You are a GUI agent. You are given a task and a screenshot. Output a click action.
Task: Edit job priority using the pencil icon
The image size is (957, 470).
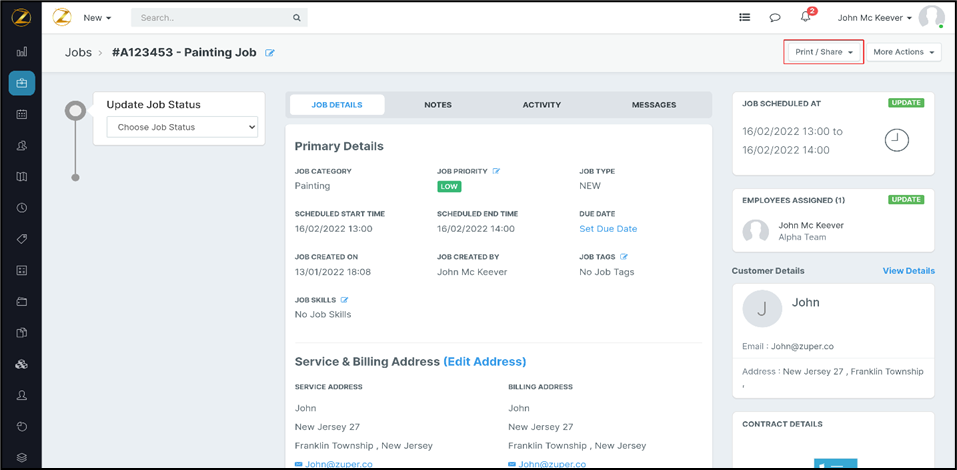(496, 171)
